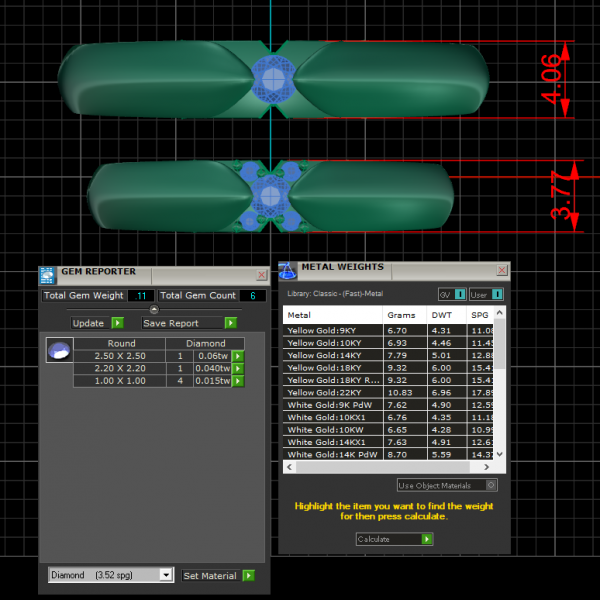Click the Metal Weights scale icon
Screen dimensions: 600x600
(x=287, y=270)
